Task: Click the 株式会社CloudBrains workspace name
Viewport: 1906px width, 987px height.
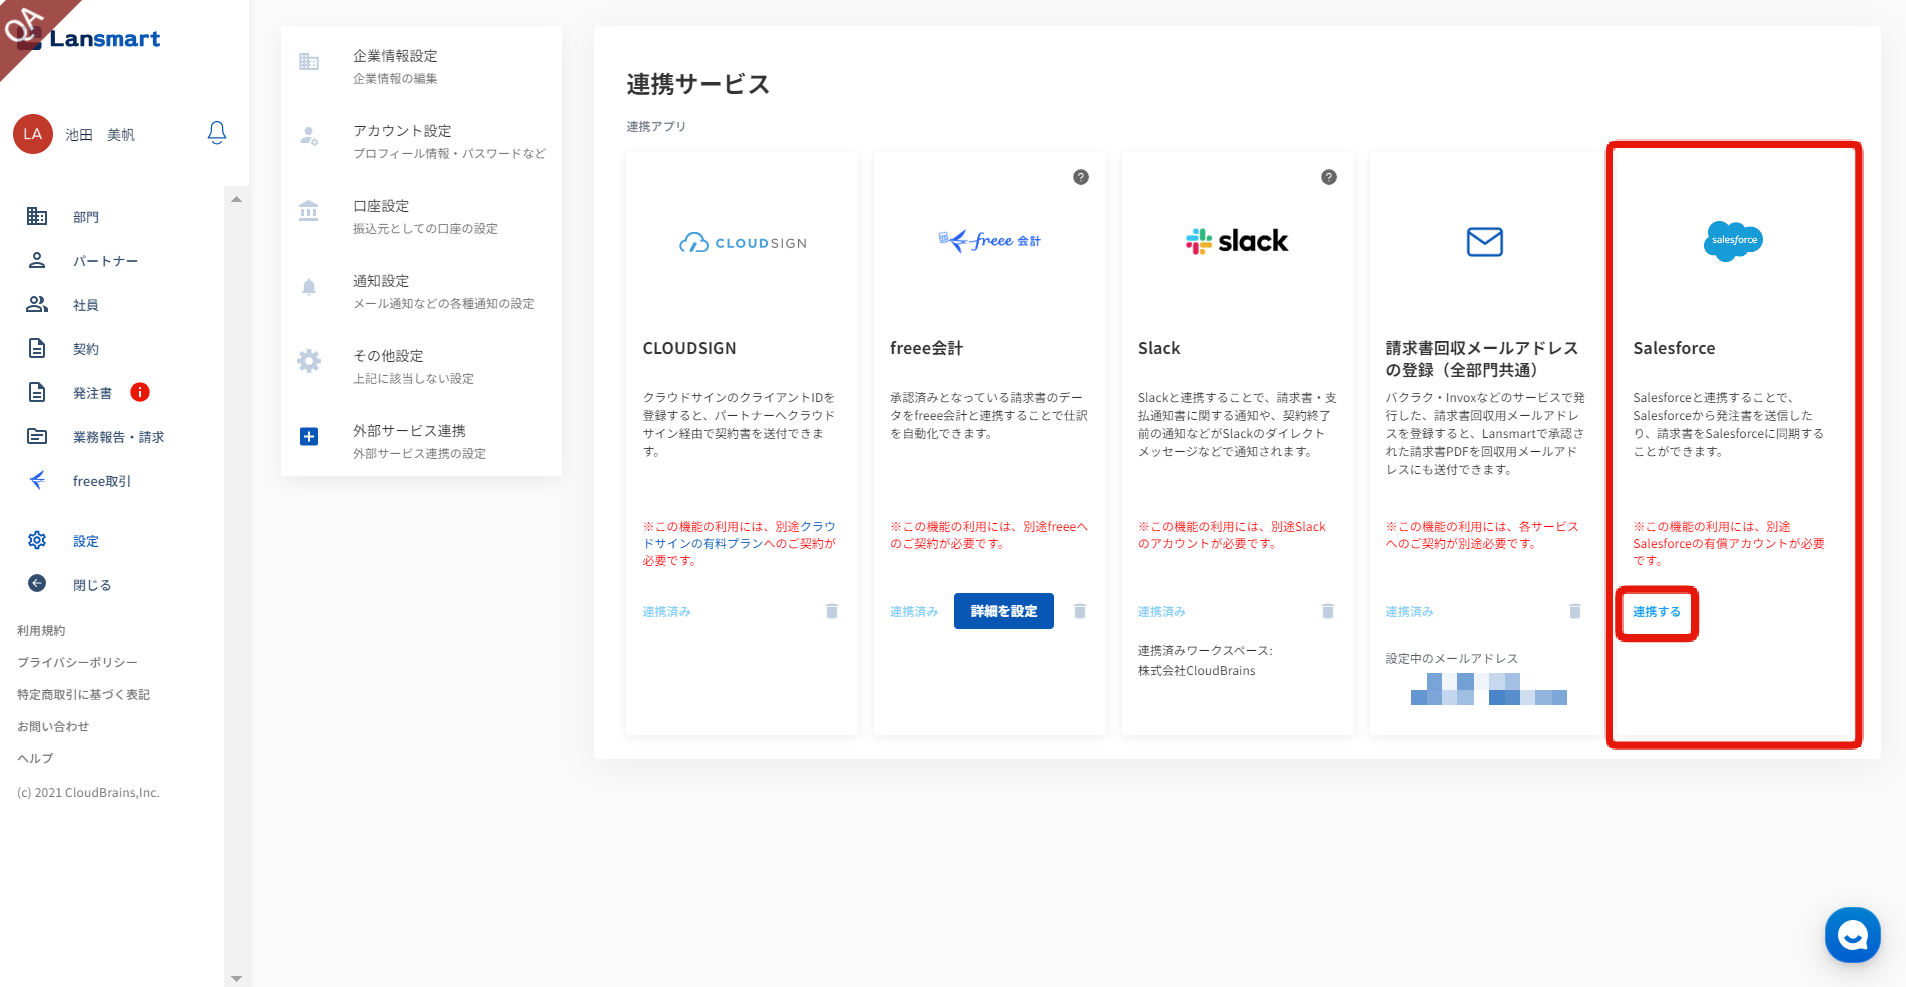Action: [x=1197, y=671]
